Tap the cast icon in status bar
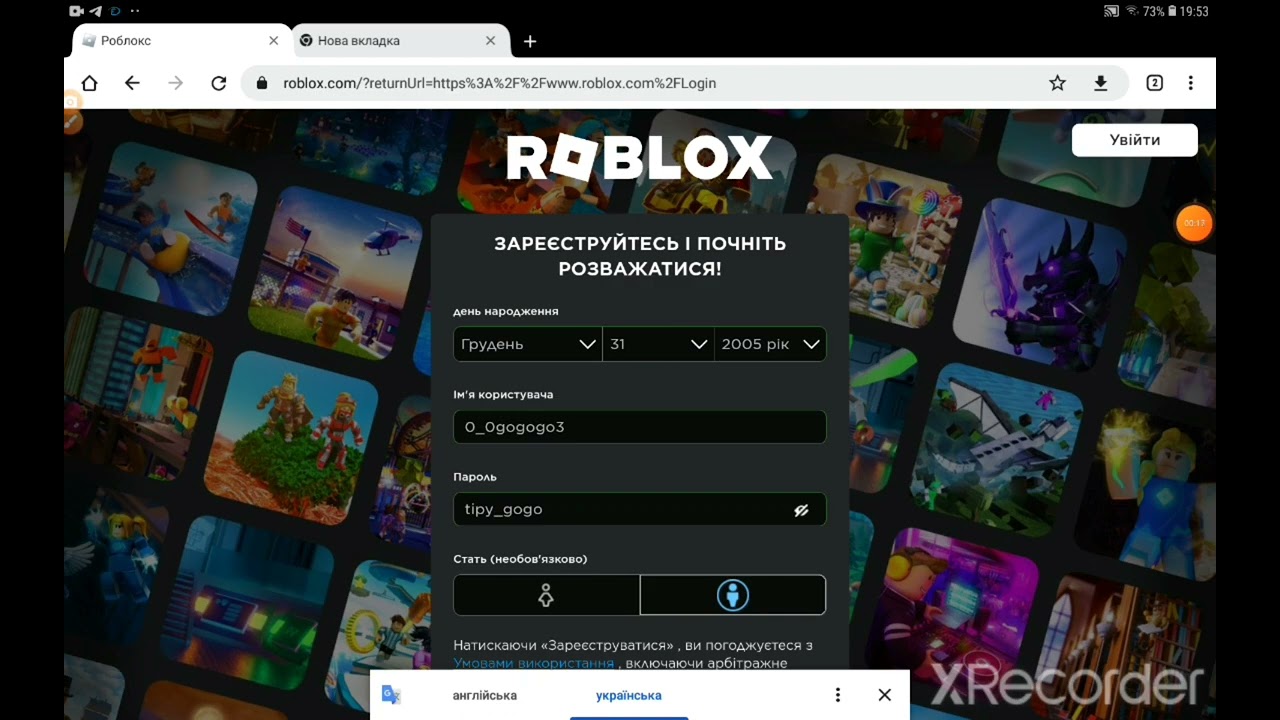Screen dimensions: 1280x720 [x=1111, y=12]
